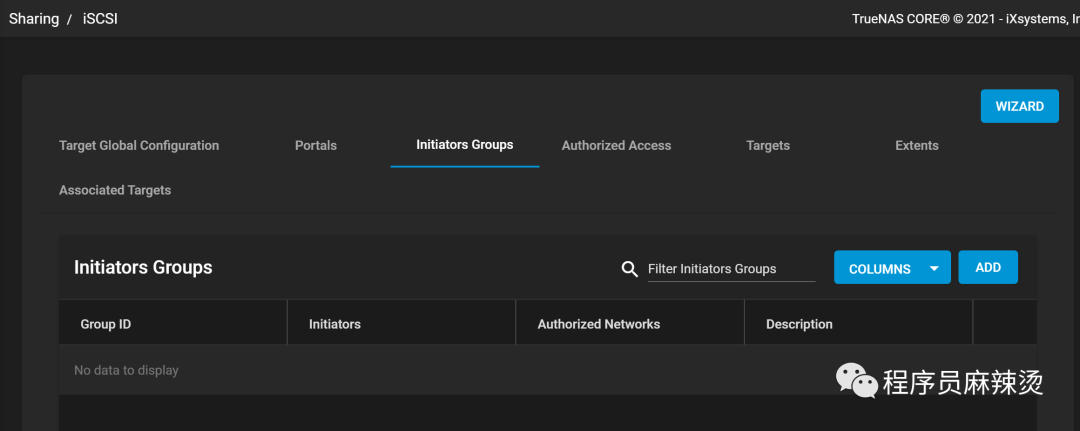This screenshot has width=1080, height=431.
Task: Go to the Authorized Access tab
Action: click(616, 146)
